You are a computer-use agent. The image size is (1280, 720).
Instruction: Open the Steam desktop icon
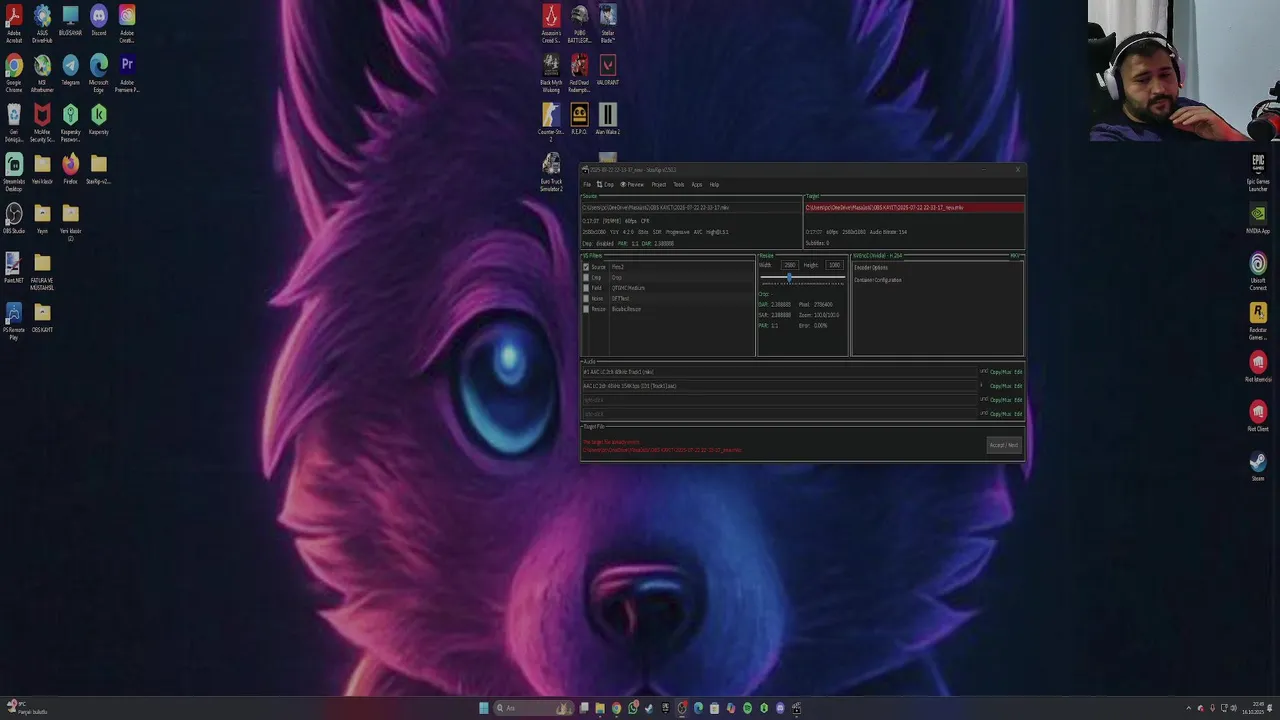tap(1258, 466)
